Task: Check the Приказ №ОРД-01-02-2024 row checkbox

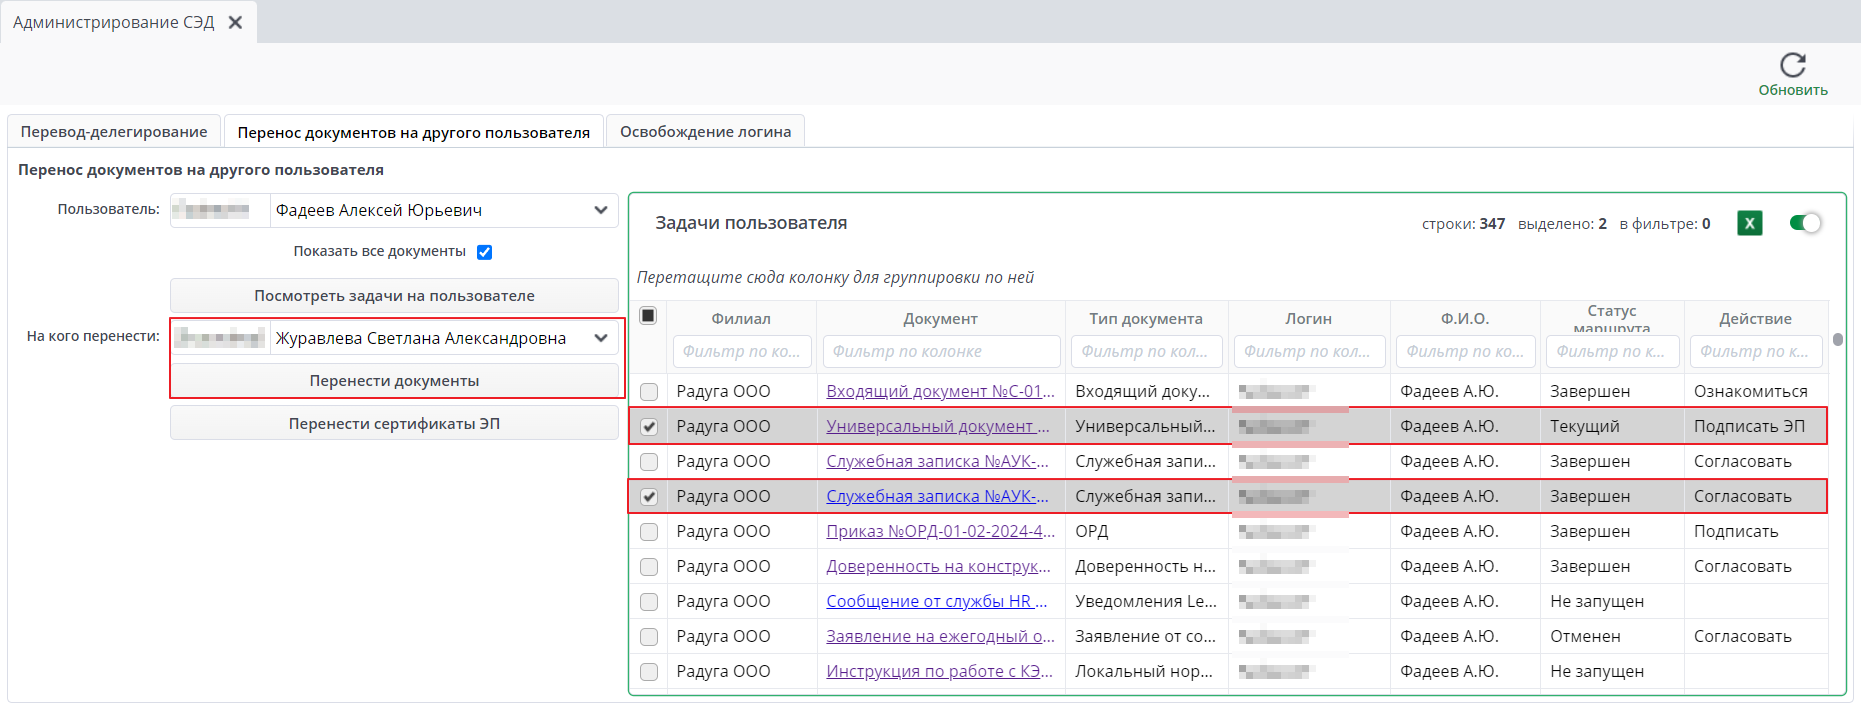Action: coord(649,532)
